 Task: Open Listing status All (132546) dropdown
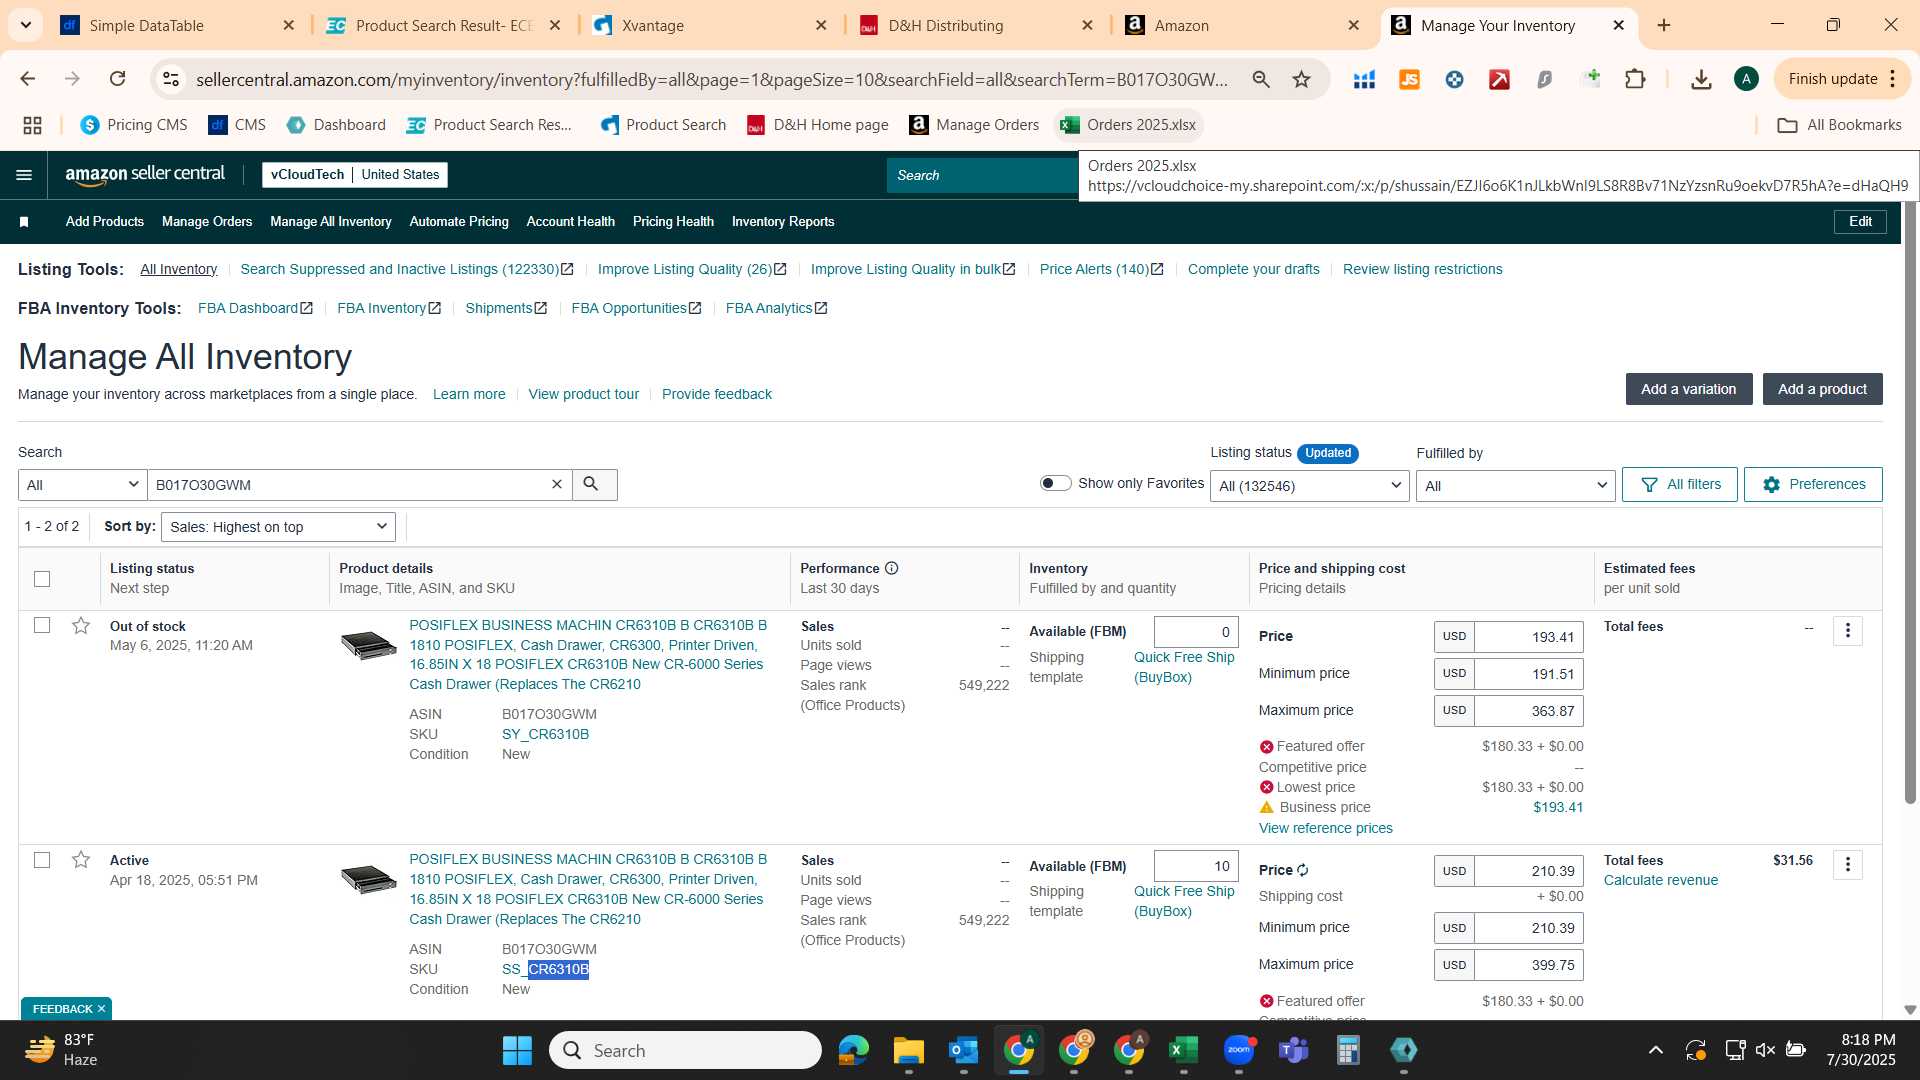pos(1309,486)
